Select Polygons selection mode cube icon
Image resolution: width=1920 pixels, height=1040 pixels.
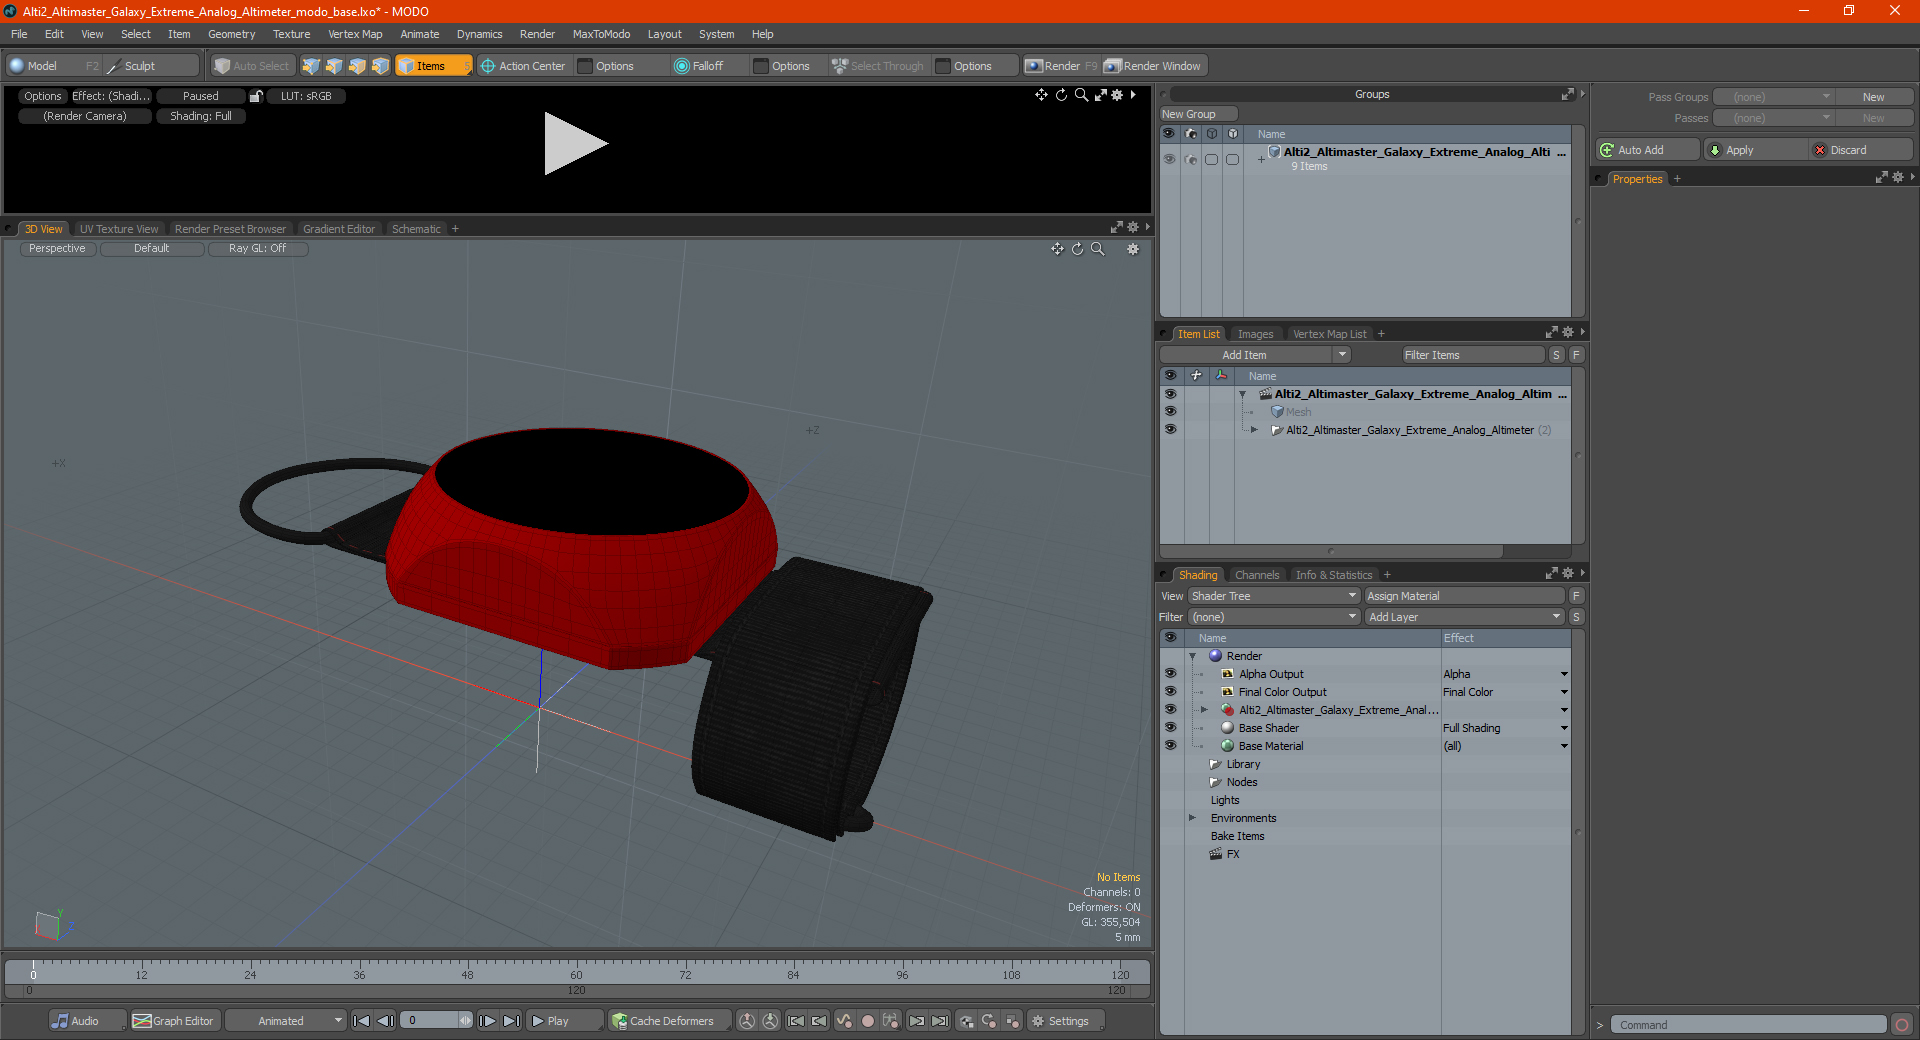[x=357, y=66]
